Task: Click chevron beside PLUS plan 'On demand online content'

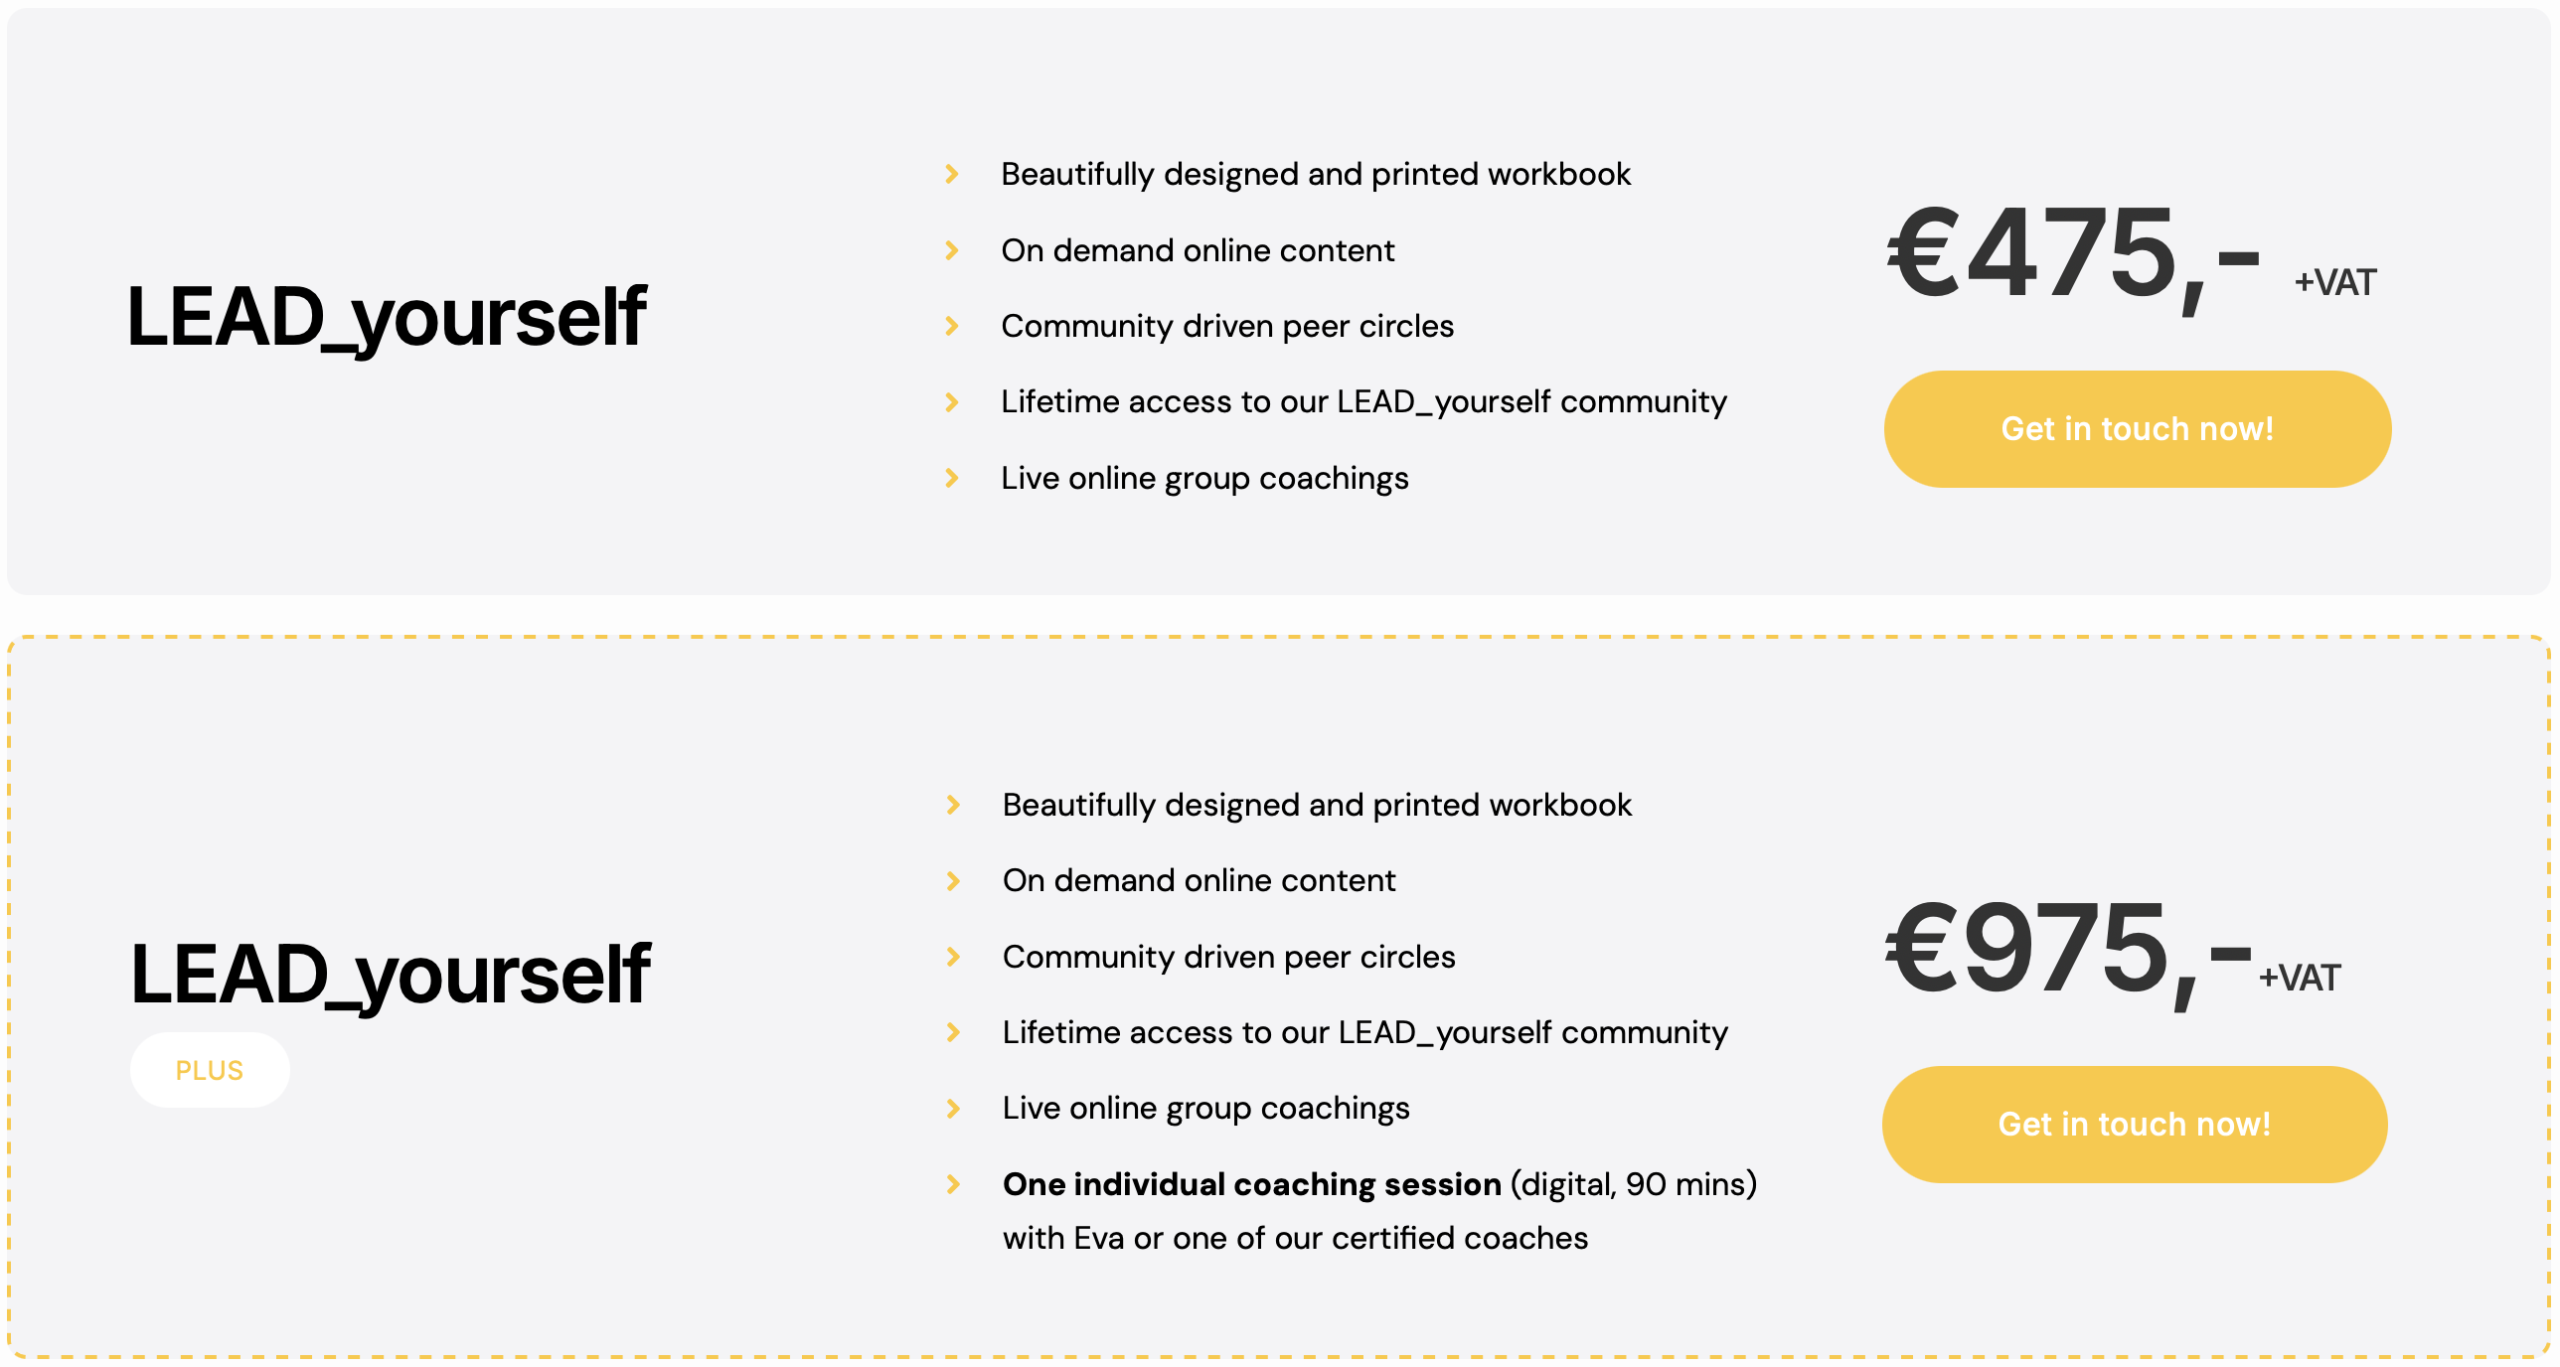Action: pos(953,882)
